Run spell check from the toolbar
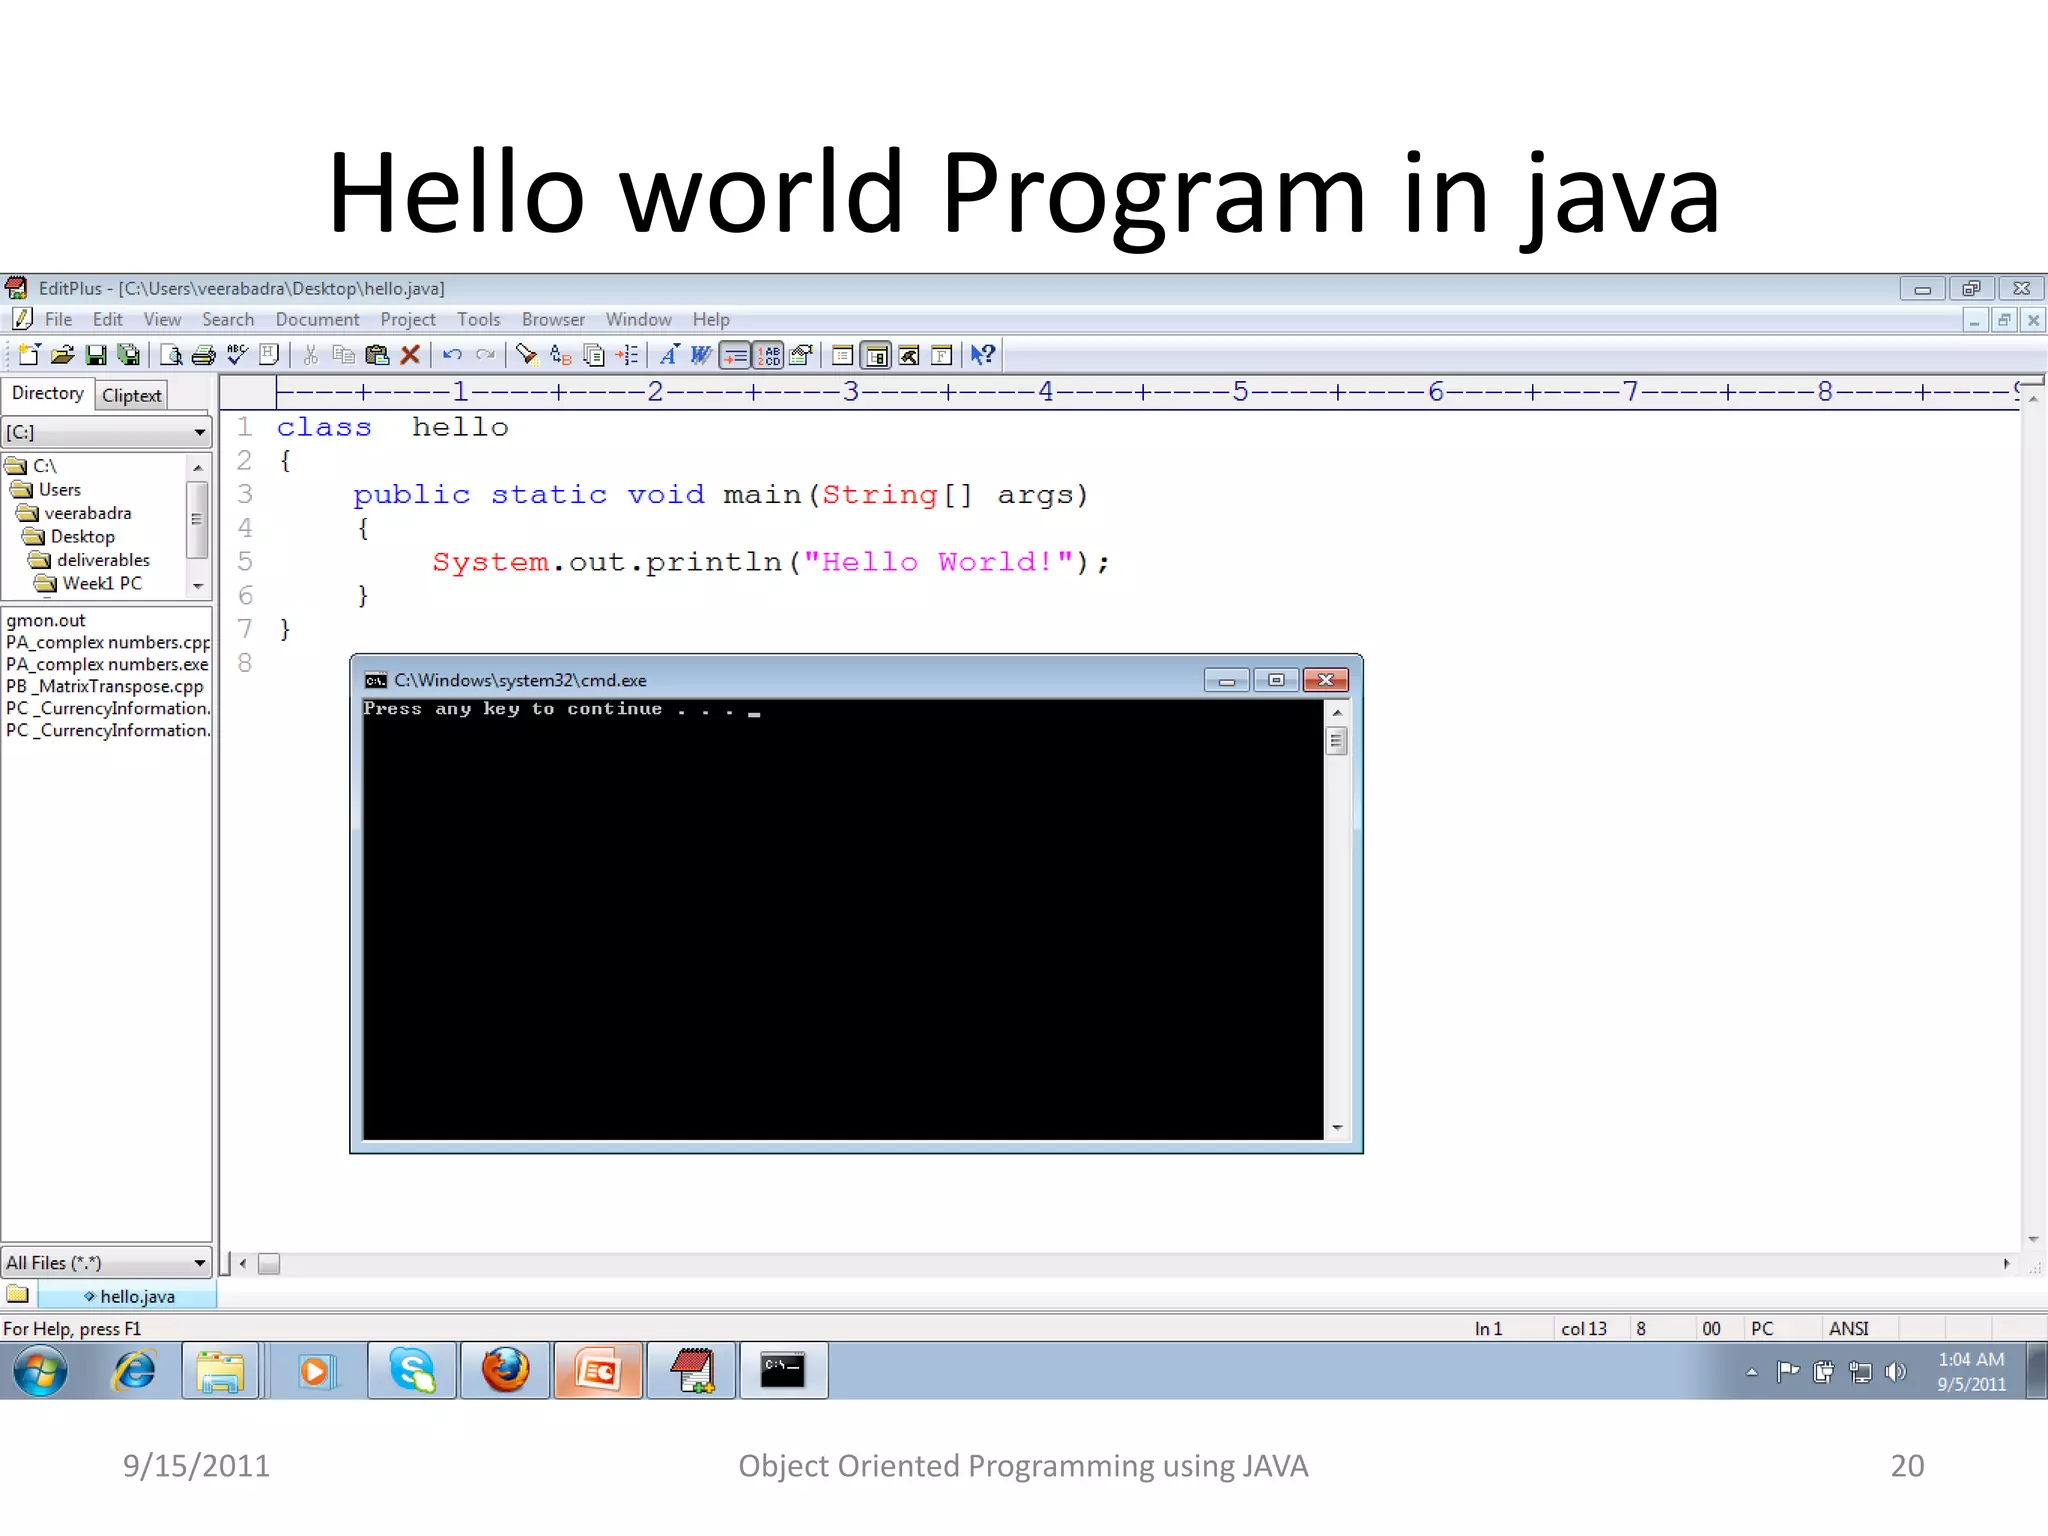The width and height of the screenshot is (2048, 1536). click(236, 355)
